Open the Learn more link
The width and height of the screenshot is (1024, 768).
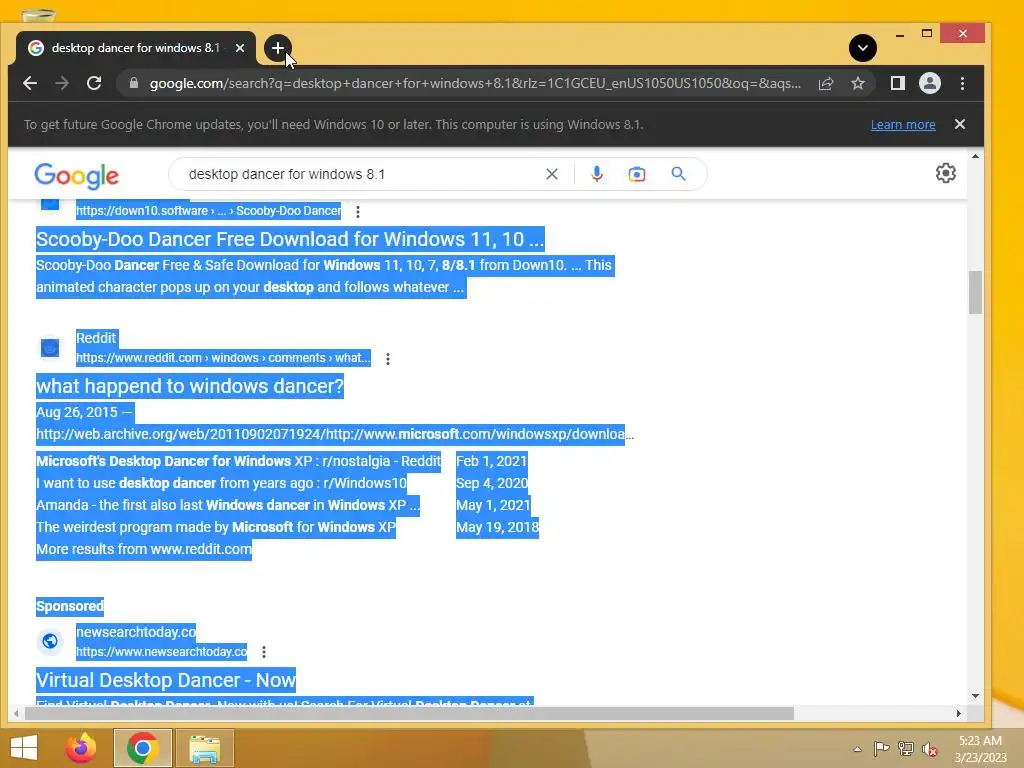[x=903, y=125]
